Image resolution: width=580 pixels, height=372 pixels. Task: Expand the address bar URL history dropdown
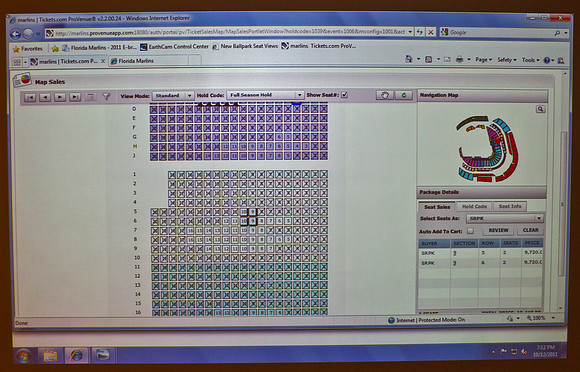pos(410,32)
